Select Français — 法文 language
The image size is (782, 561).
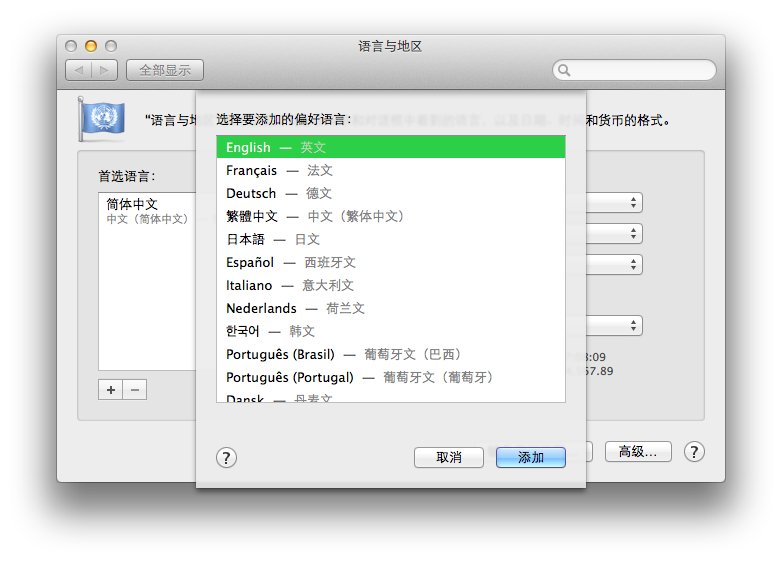point(391,170)
